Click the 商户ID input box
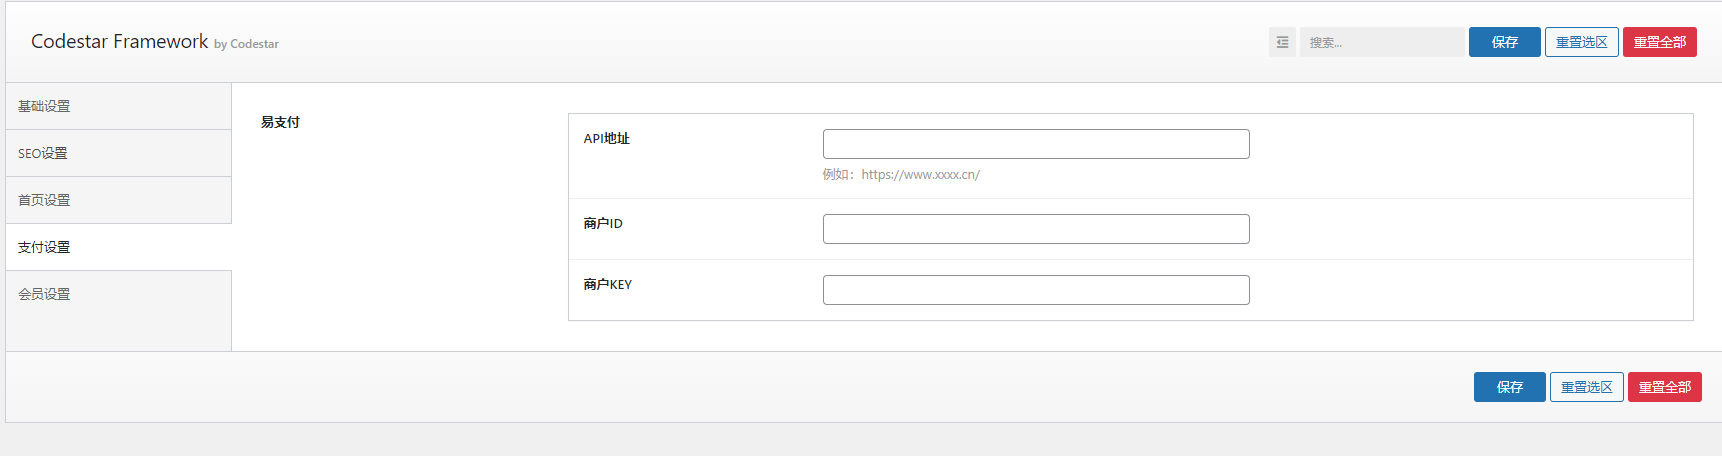The width and height of the screenshot is (1722, 456). (x=1036, y=229)
